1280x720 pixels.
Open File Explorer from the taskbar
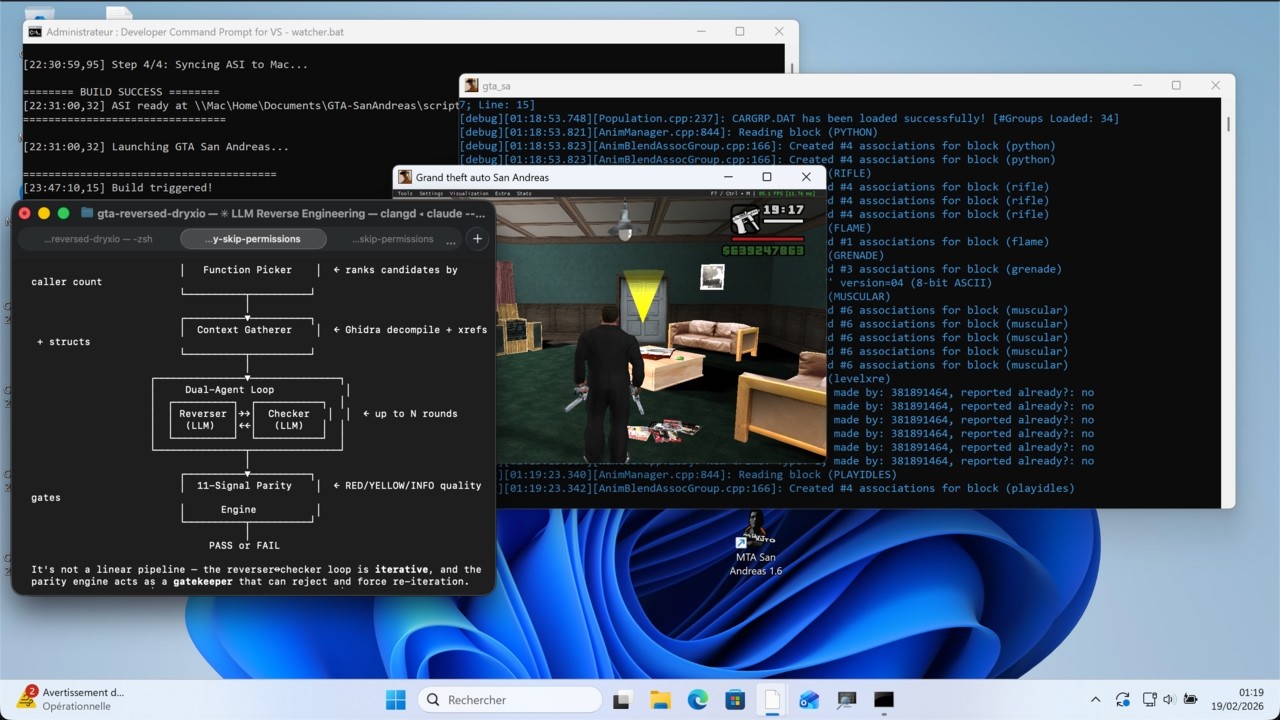point(660,700)
